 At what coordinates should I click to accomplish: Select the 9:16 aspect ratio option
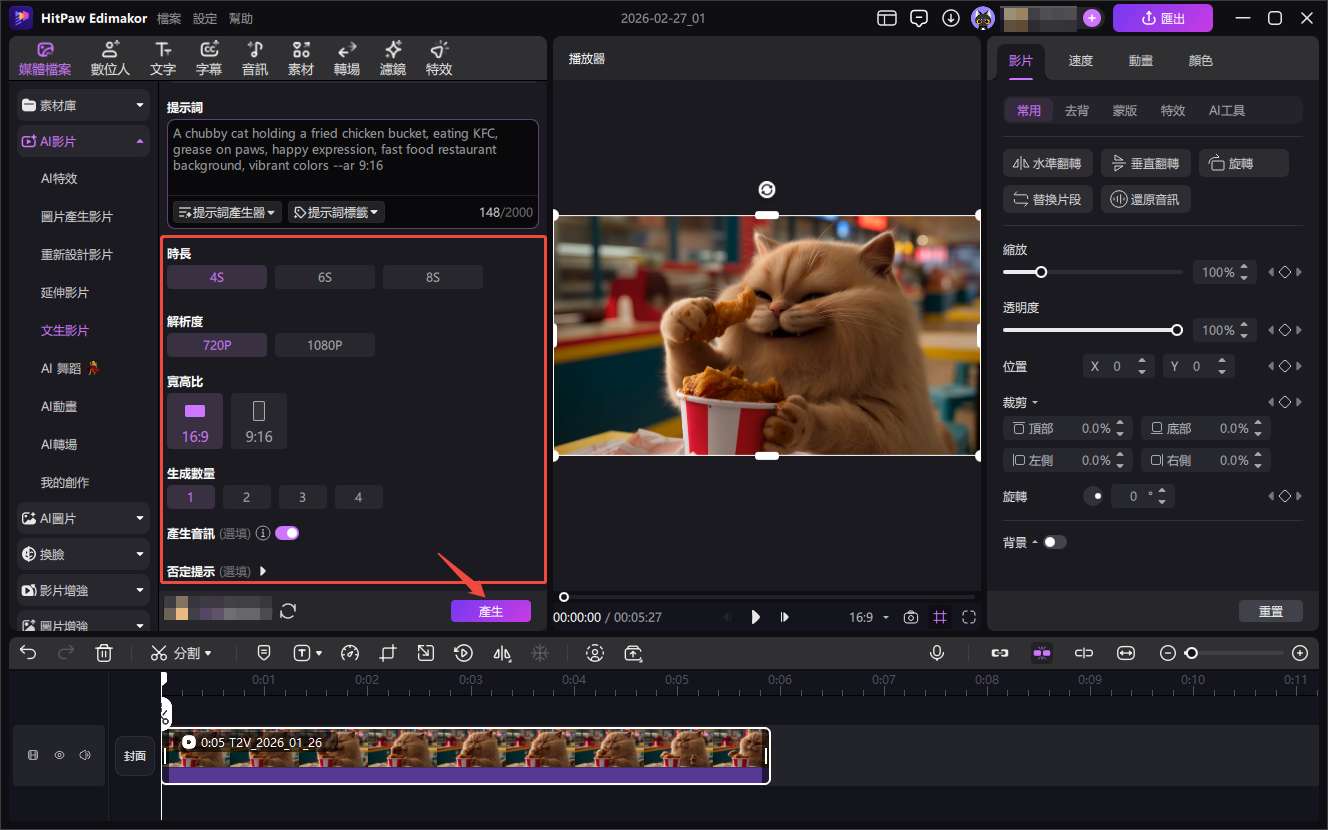(x=259, y=420)
